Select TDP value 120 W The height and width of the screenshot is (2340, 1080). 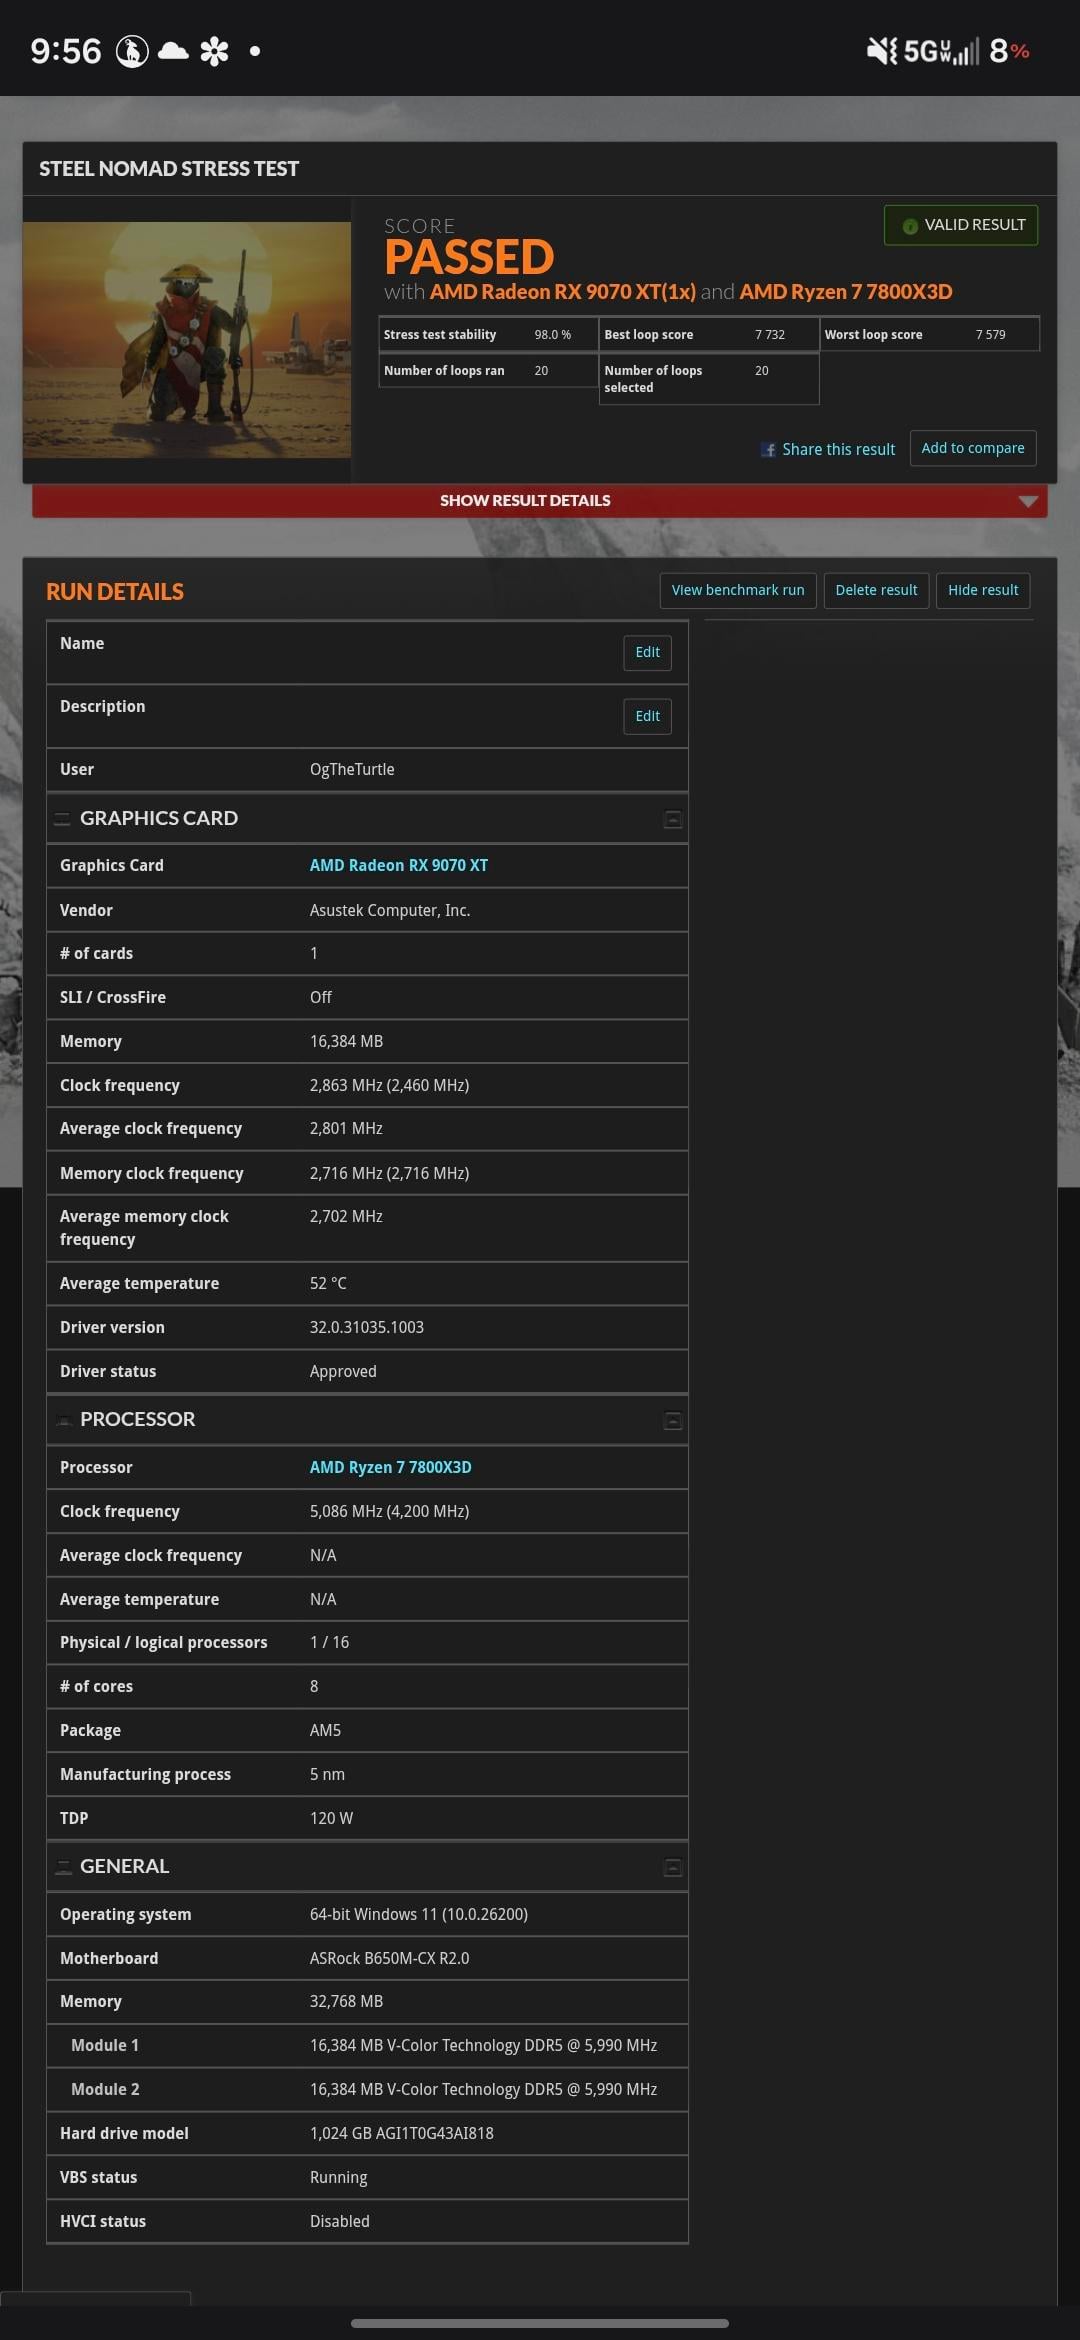[x=331, y=1818]
